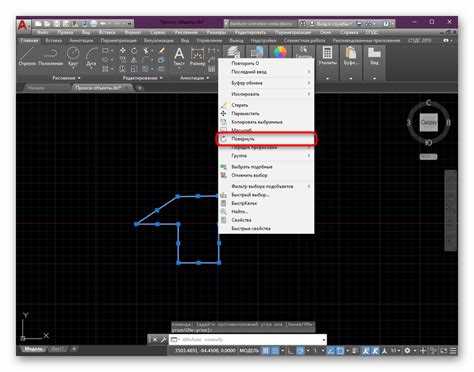Choose Найти from context menu
This screenshot has height=372, width=474.
266,211
